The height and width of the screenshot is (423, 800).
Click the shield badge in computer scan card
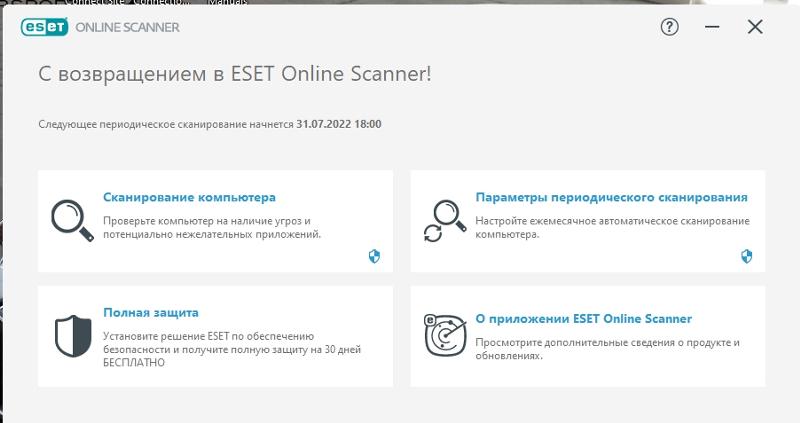[x=374, y=256]
